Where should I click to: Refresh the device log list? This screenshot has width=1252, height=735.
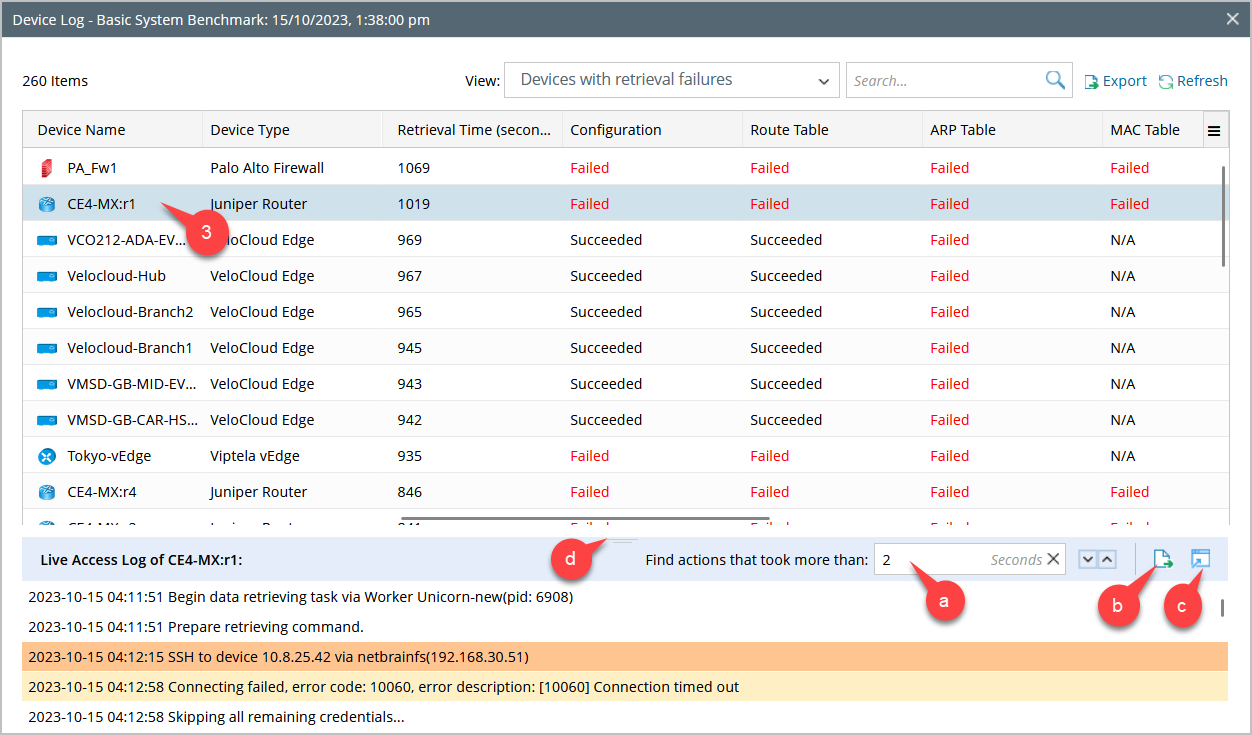click(1193, 81)
